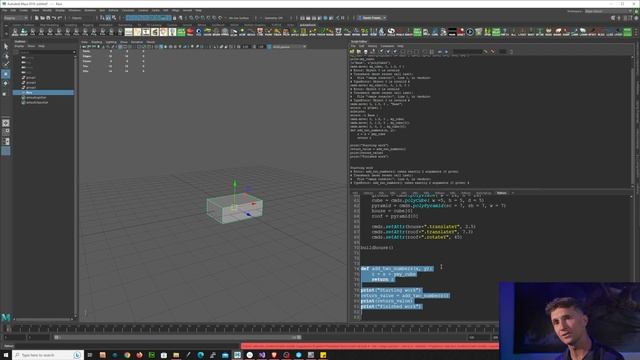The image size is (640, 360).
Task: Click the Undo arrow icon
Action: pyautogui.click(x=53, y=18)
